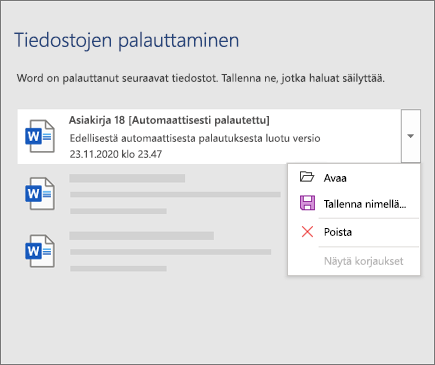This screenshot has width=435, height=365.
Task: Open the dropdown arrow for Asiakirja 18
Action: tap(411, 136)
